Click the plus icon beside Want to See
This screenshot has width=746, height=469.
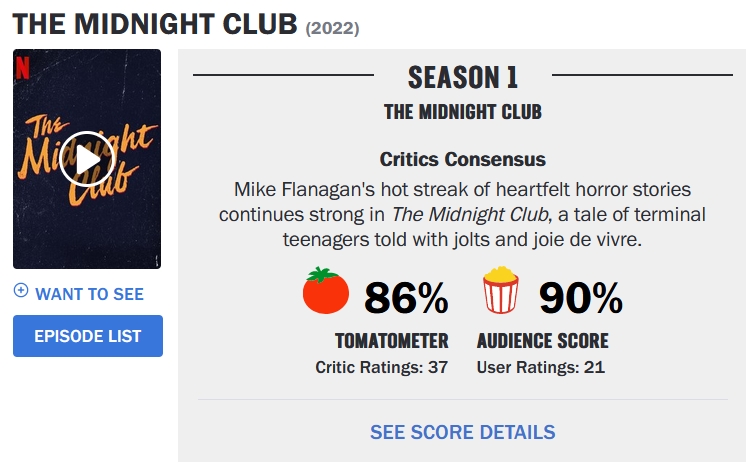click(x=21, y=291)
